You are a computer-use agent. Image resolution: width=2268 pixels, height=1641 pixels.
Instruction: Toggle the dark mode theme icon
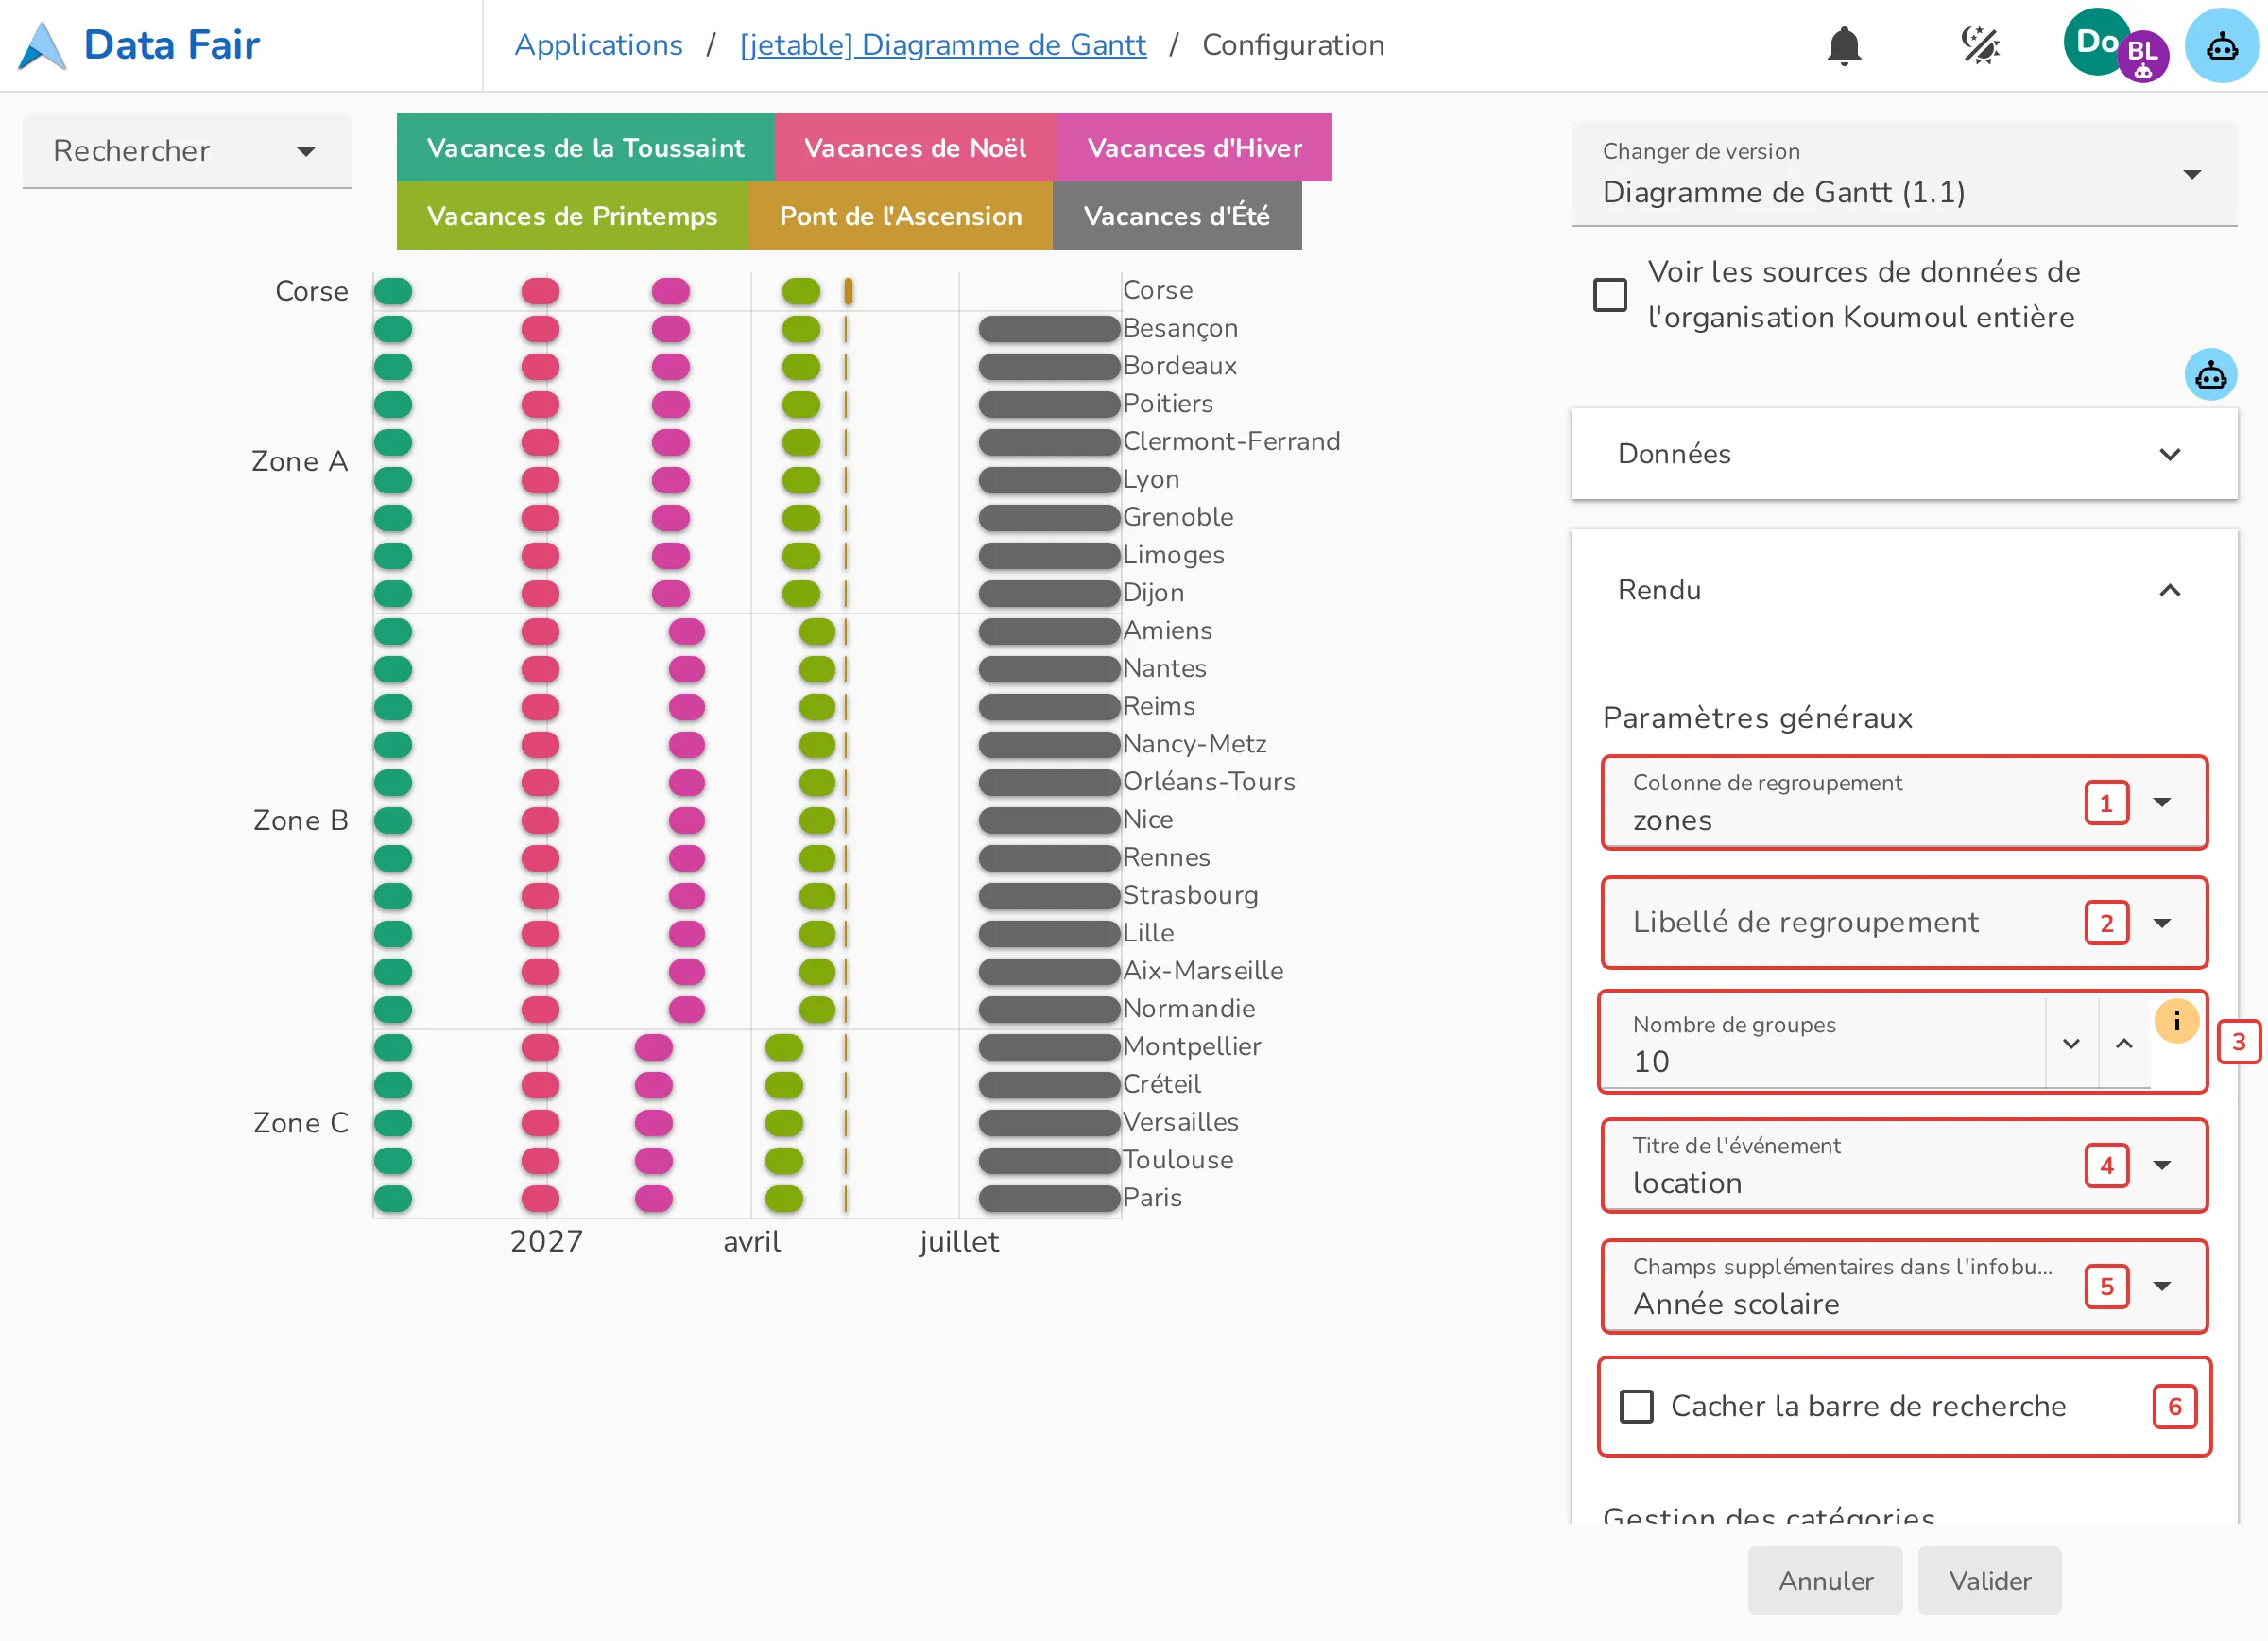pyautogui.click(x=1979, y=46)
